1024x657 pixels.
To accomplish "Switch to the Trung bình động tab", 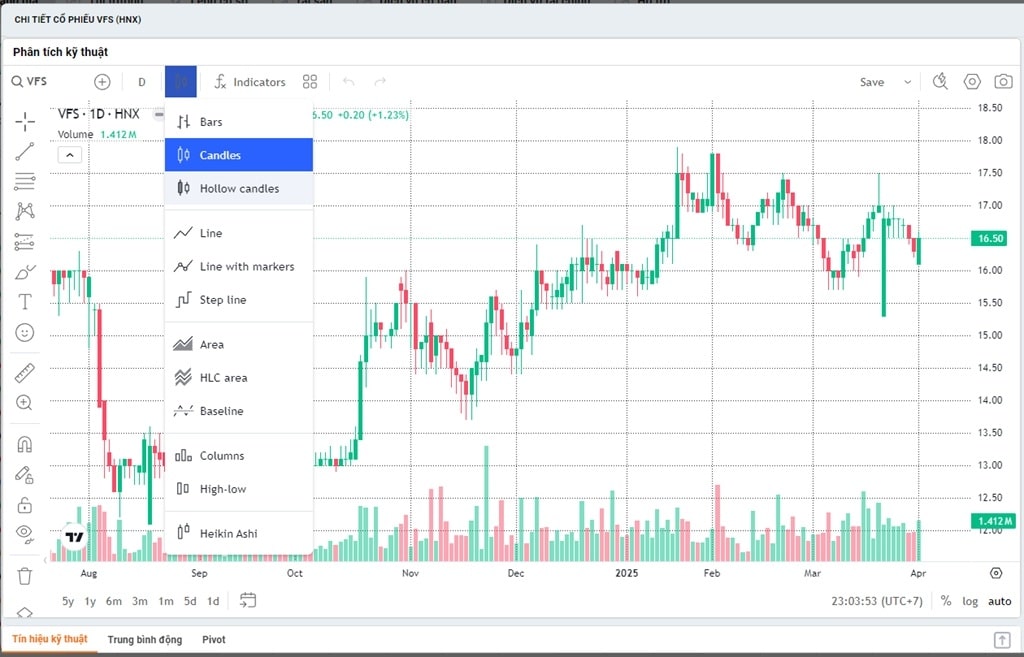I will [145, 639].
